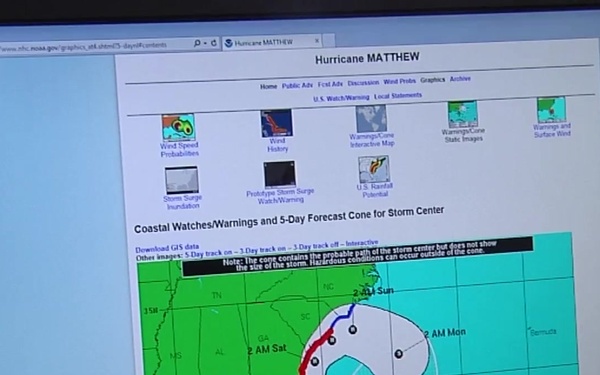Open Prototype Storm Surge Watch/Warning thumbnail

click(279, 174)
